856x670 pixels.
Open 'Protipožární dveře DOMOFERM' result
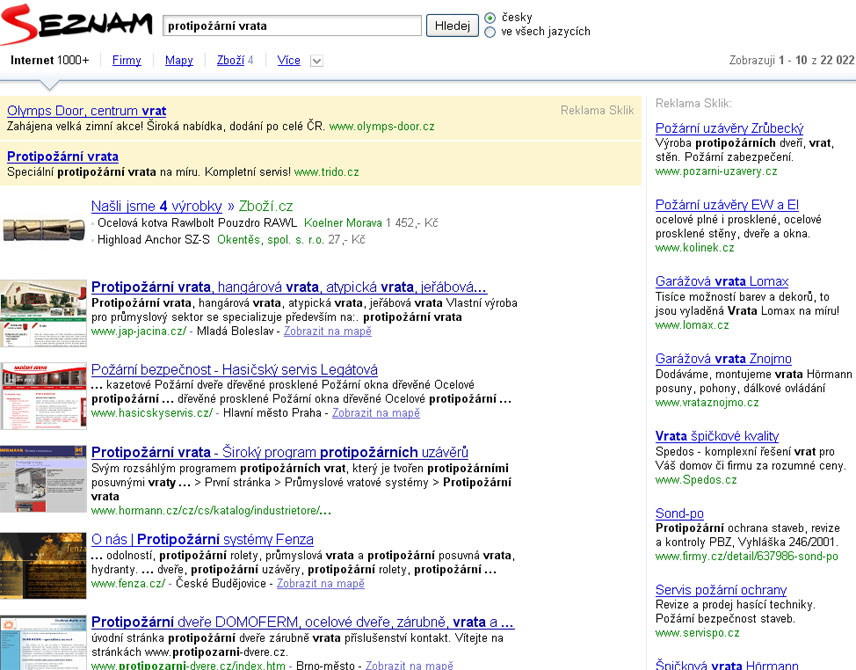[302, 622]
